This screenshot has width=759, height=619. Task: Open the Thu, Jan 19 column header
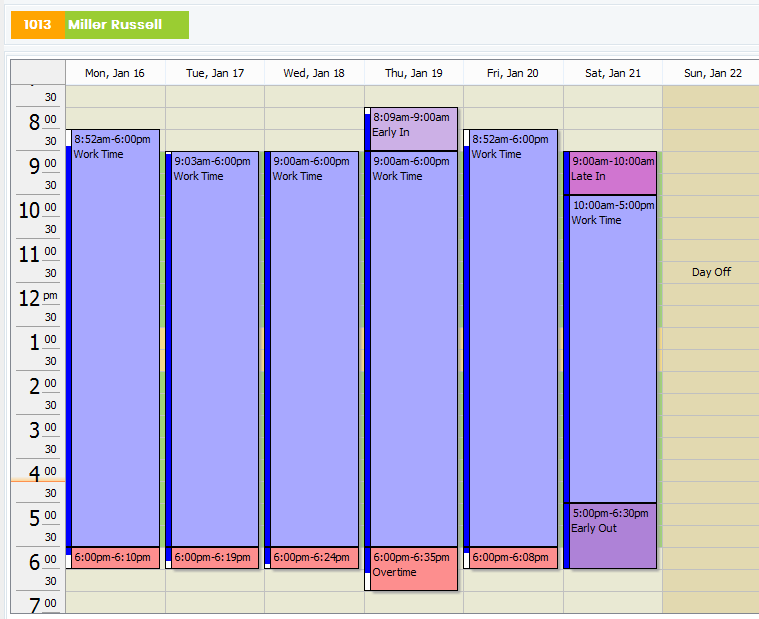pyautogui.click(x=414, y=73)
